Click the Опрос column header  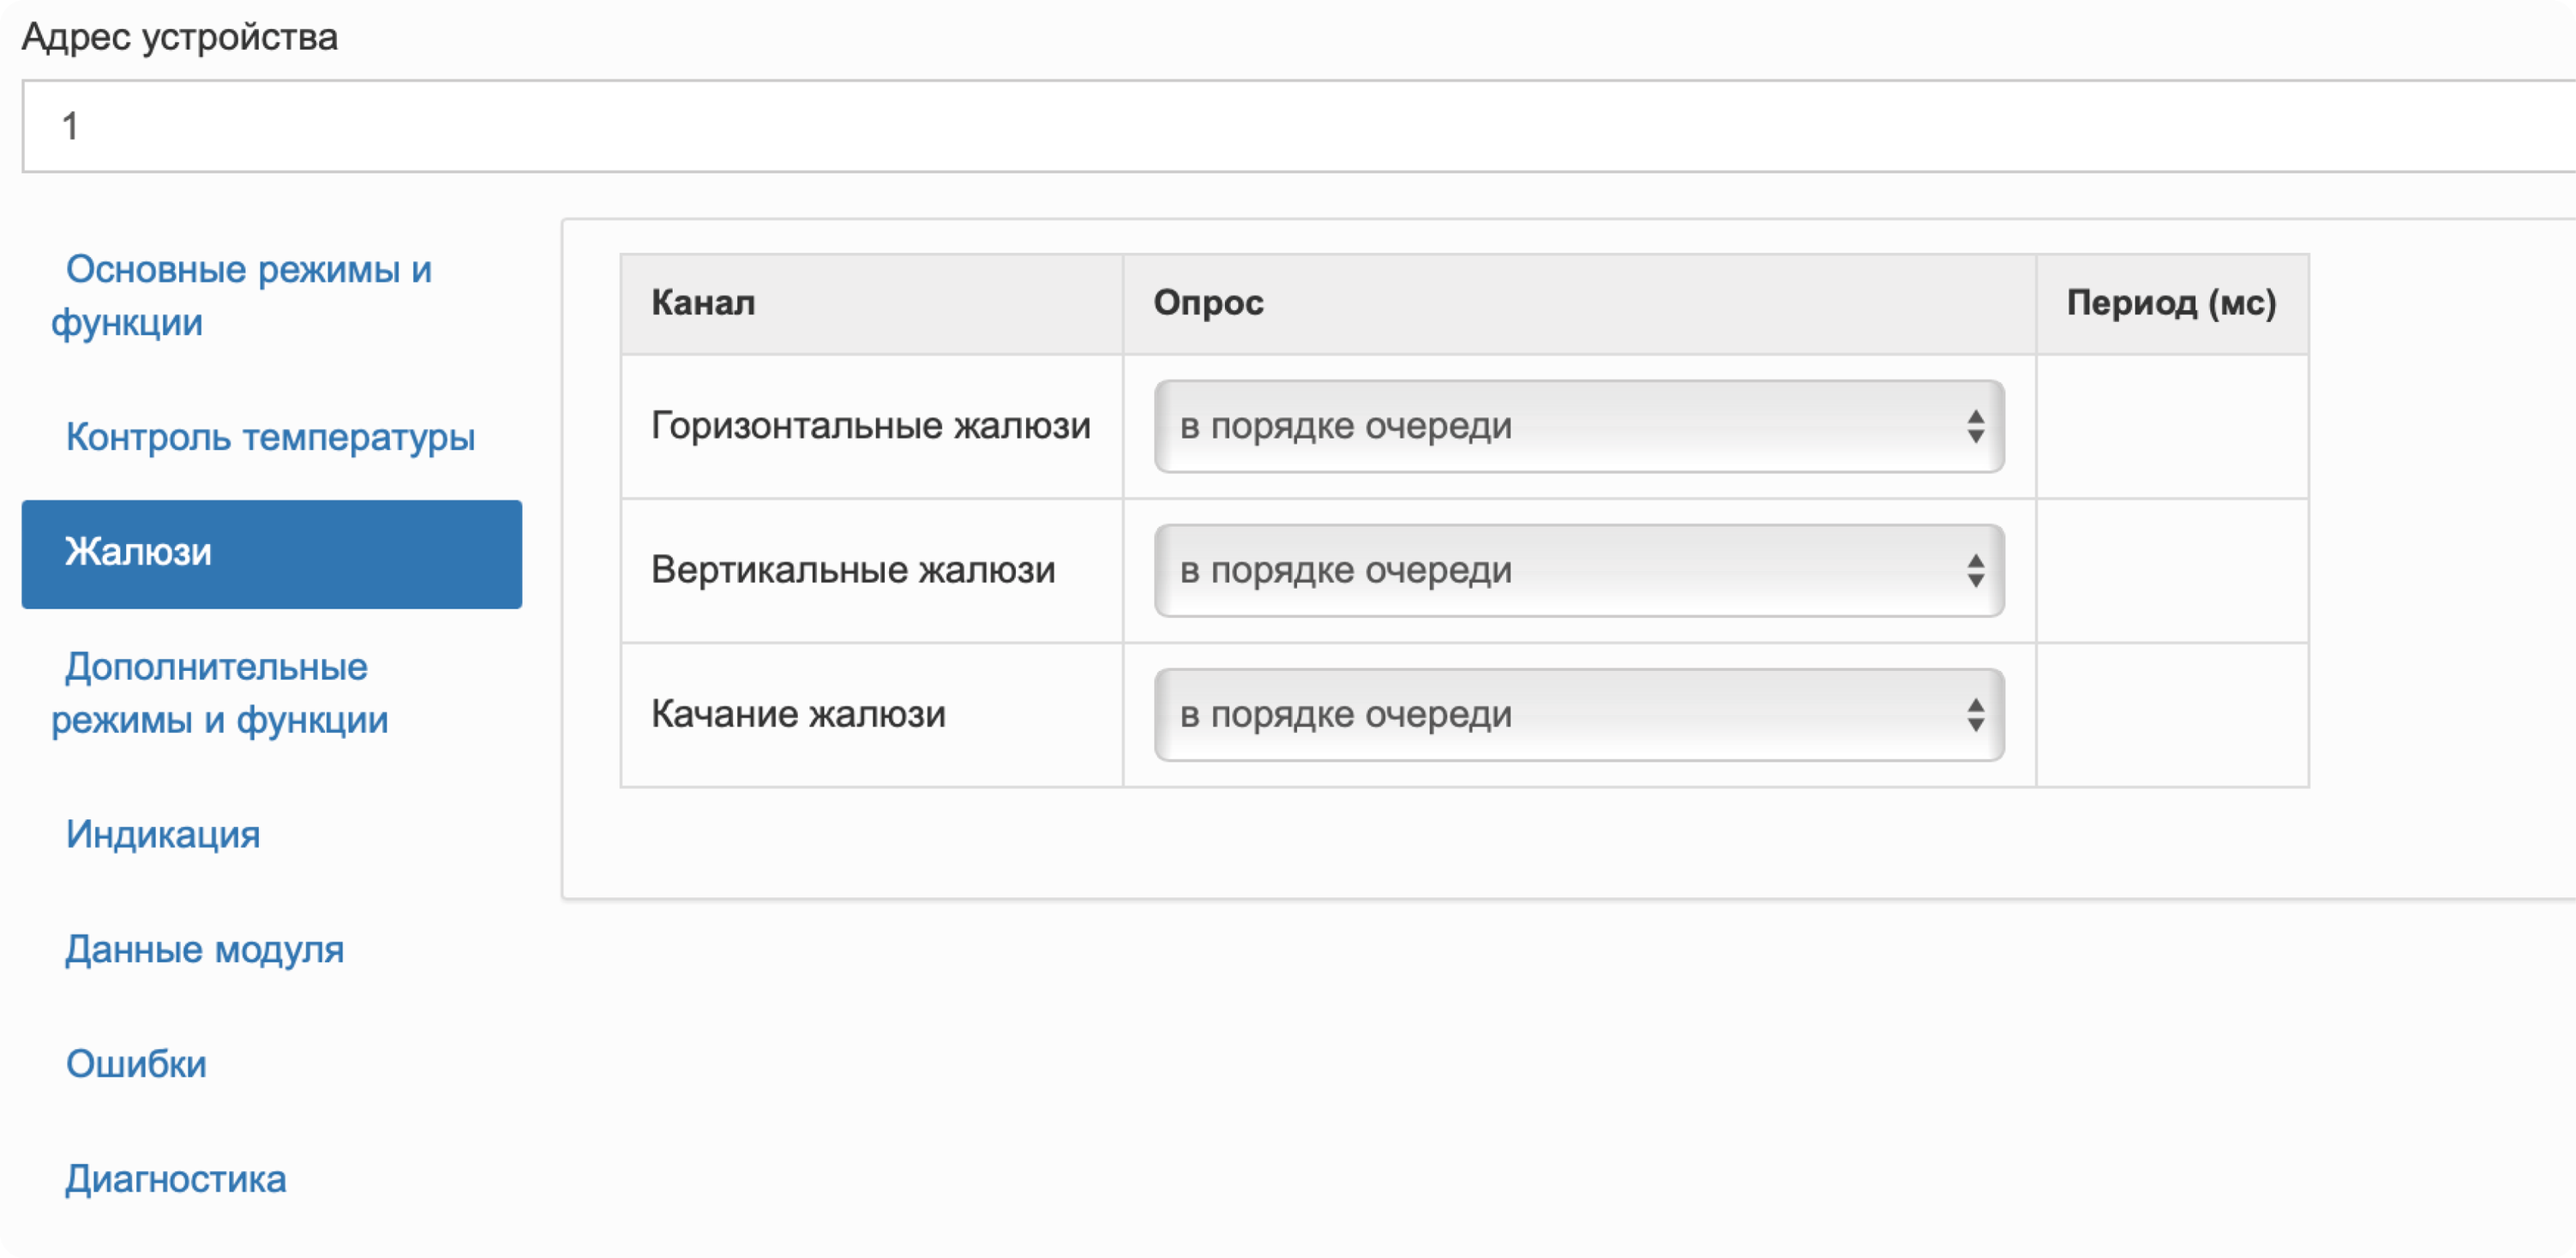pos(1208,303)
